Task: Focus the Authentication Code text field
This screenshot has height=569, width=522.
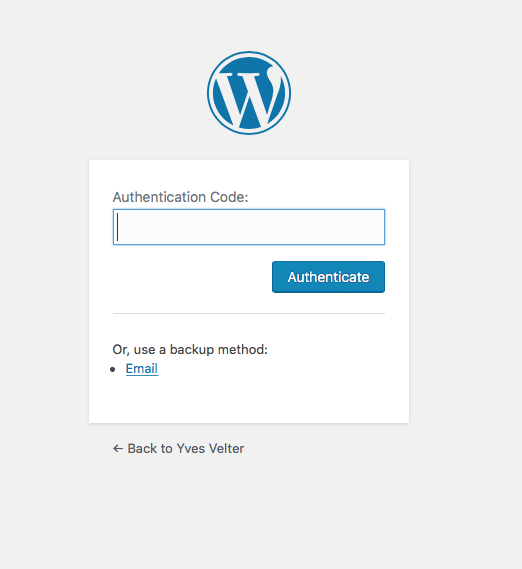Action: pos(249,227)
